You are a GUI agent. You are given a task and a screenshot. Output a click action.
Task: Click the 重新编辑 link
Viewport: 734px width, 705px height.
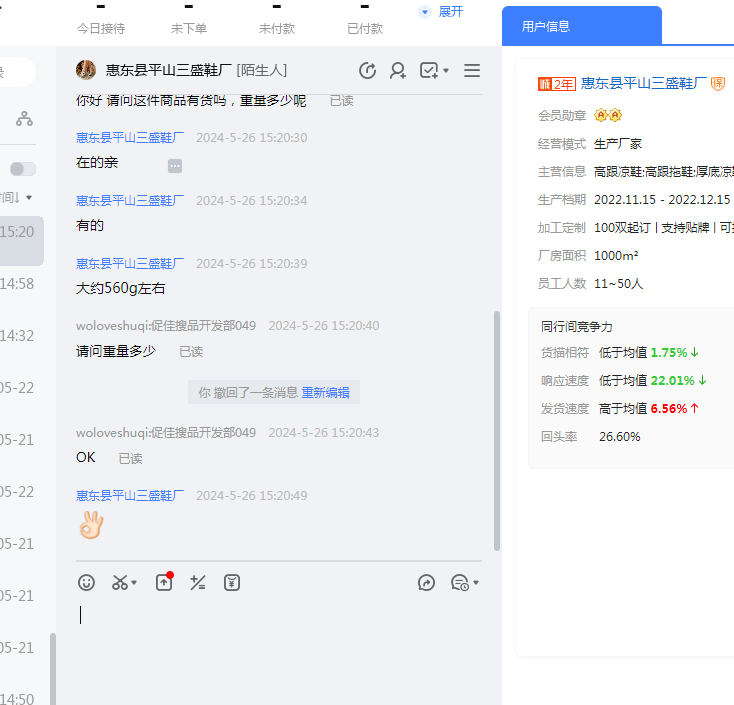point(325,393)
